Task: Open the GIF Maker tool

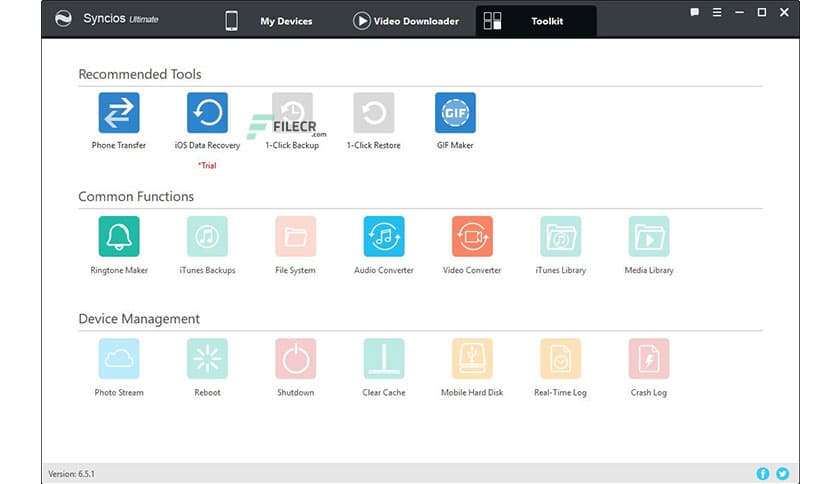Action: point(455,112)
